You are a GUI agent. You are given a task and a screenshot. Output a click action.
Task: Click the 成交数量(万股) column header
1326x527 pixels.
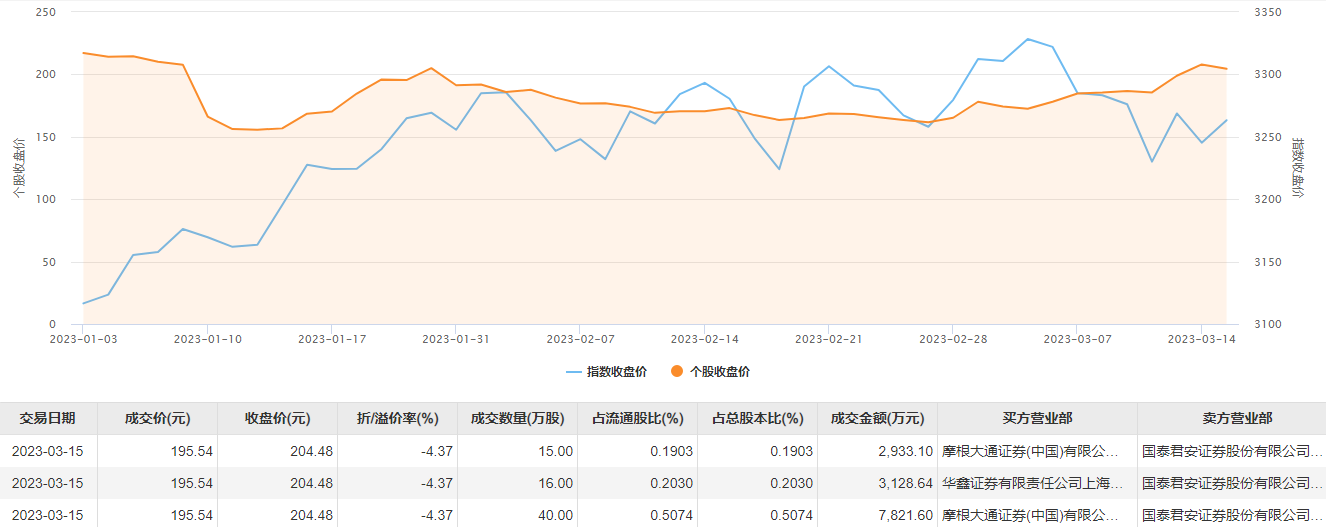pos(517,419)
